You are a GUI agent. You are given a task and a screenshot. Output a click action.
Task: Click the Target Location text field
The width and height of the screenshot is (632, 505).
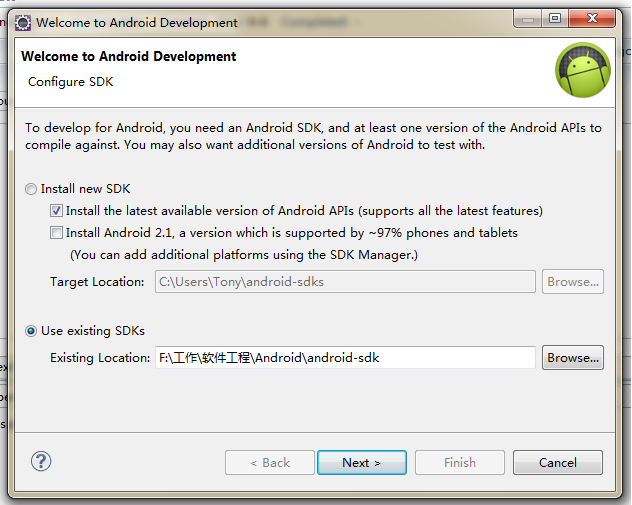tap(345, 282)
